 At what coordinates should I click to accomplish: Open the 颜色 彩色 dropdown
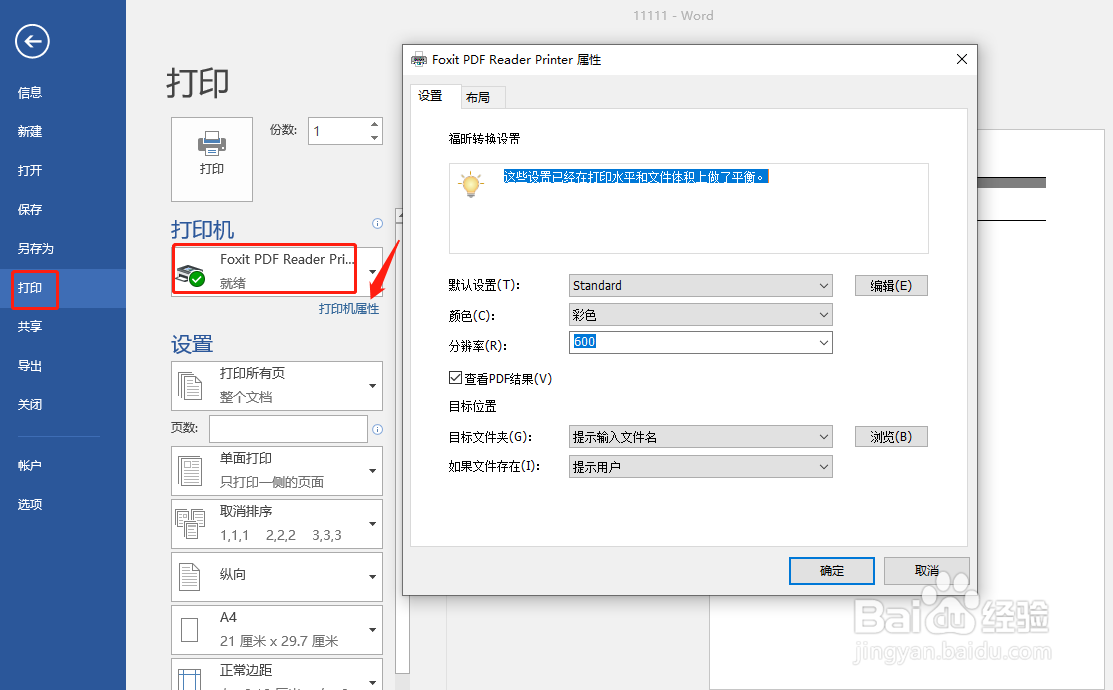[x=701, y=314]
